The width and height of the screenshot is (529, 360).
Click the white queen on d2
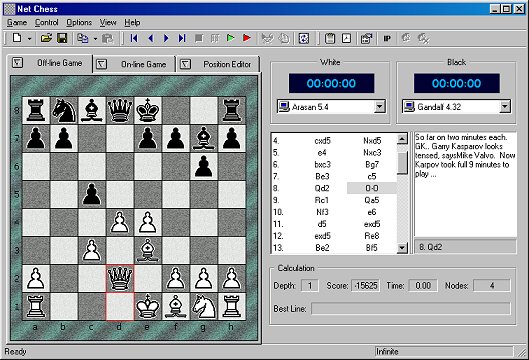120,278
